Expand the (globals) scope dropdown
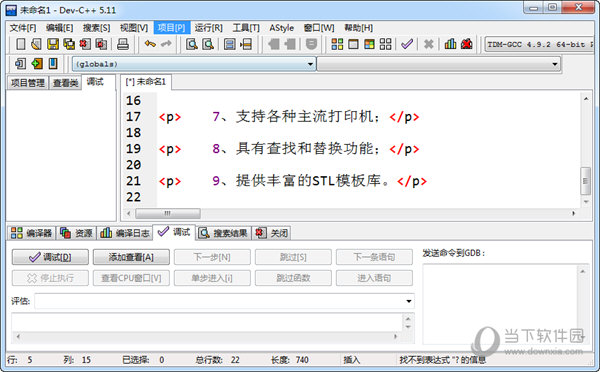This screenshot has width=600, height=372. pyautogui.click(x=310, y=64)
